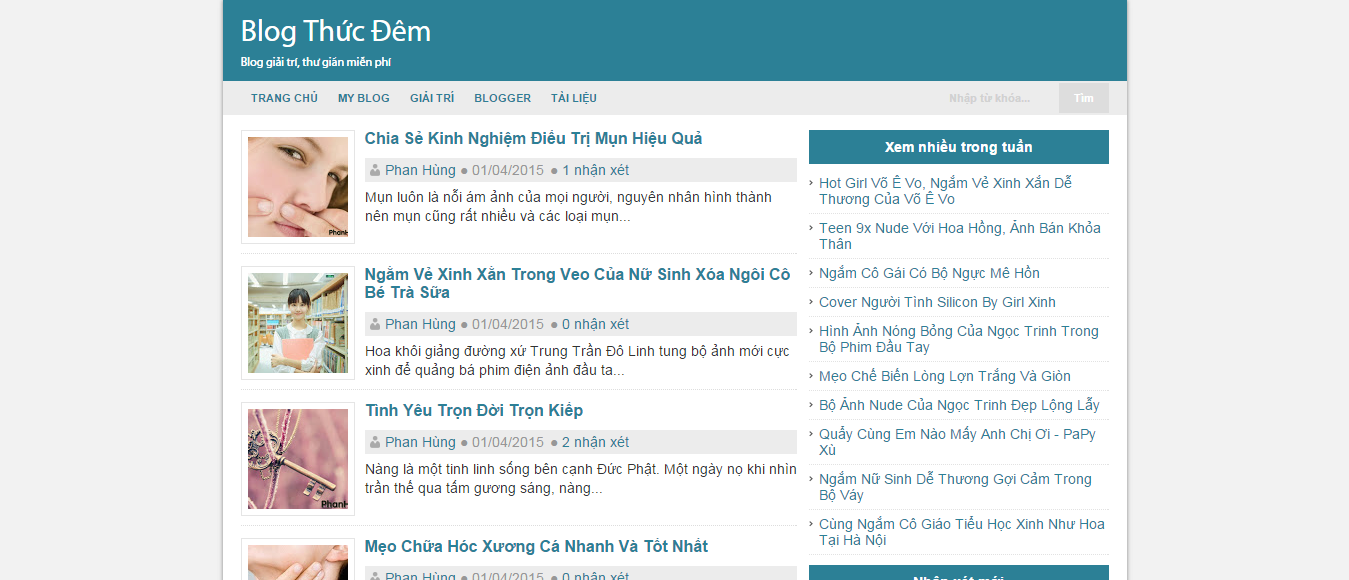Open "Ngắm Nữ Sinh Dễ Thương Gợi Cảm" link
The image size is (1349, 580).
(x=955, y=487)
